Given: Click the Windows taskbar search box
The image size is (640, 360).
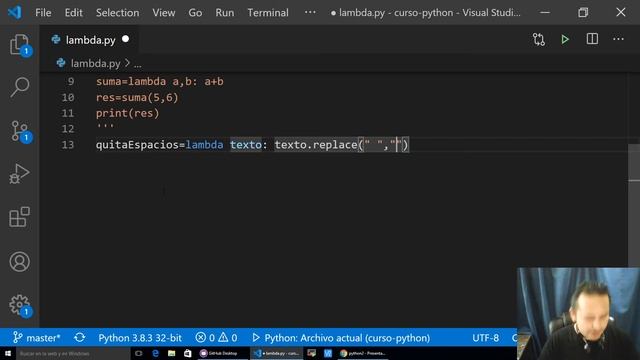Looking at the screenshot, I should click(73, 353).
